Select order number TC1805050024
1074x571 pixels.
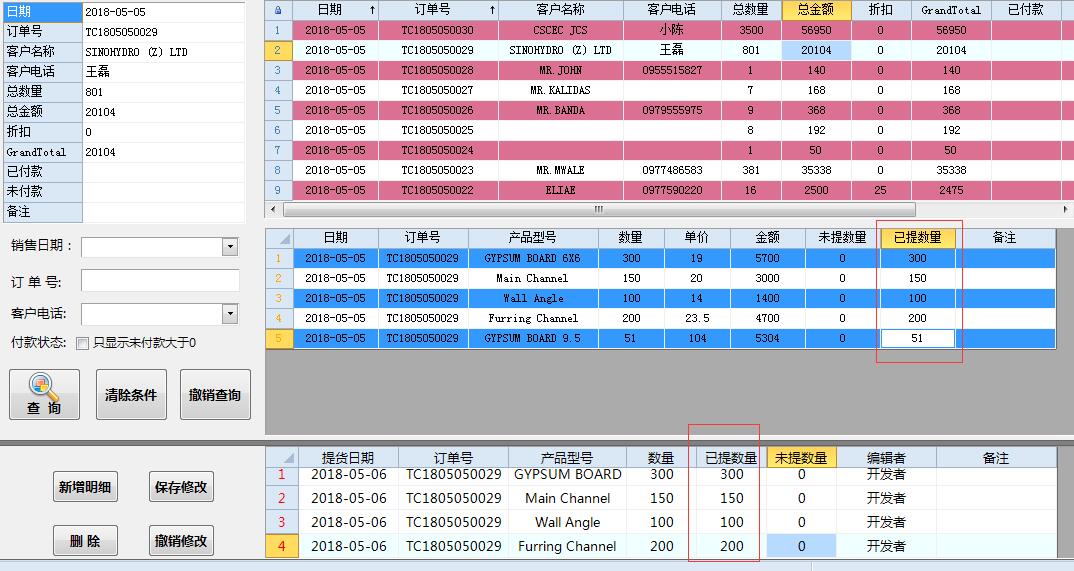click(437, 150)
